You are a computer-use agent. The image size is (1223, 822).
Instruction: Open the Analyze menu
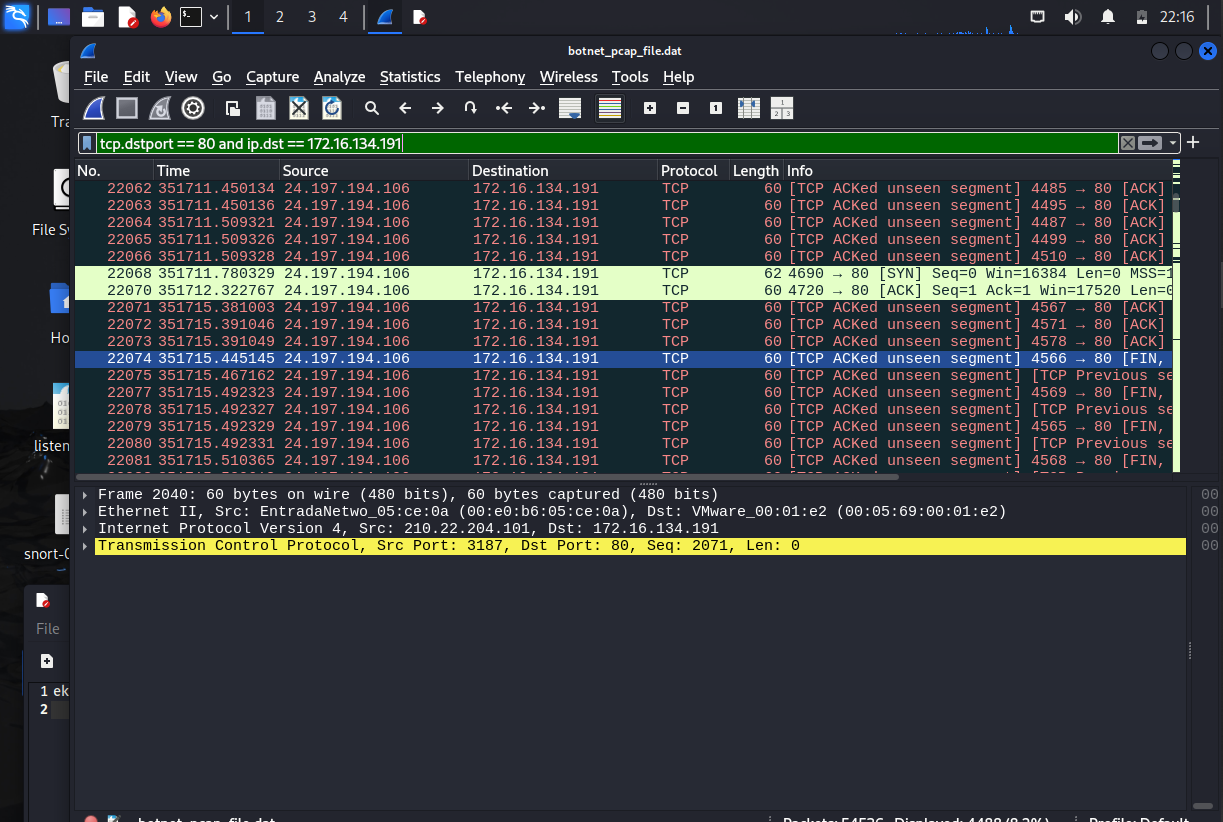click(339, 77)
